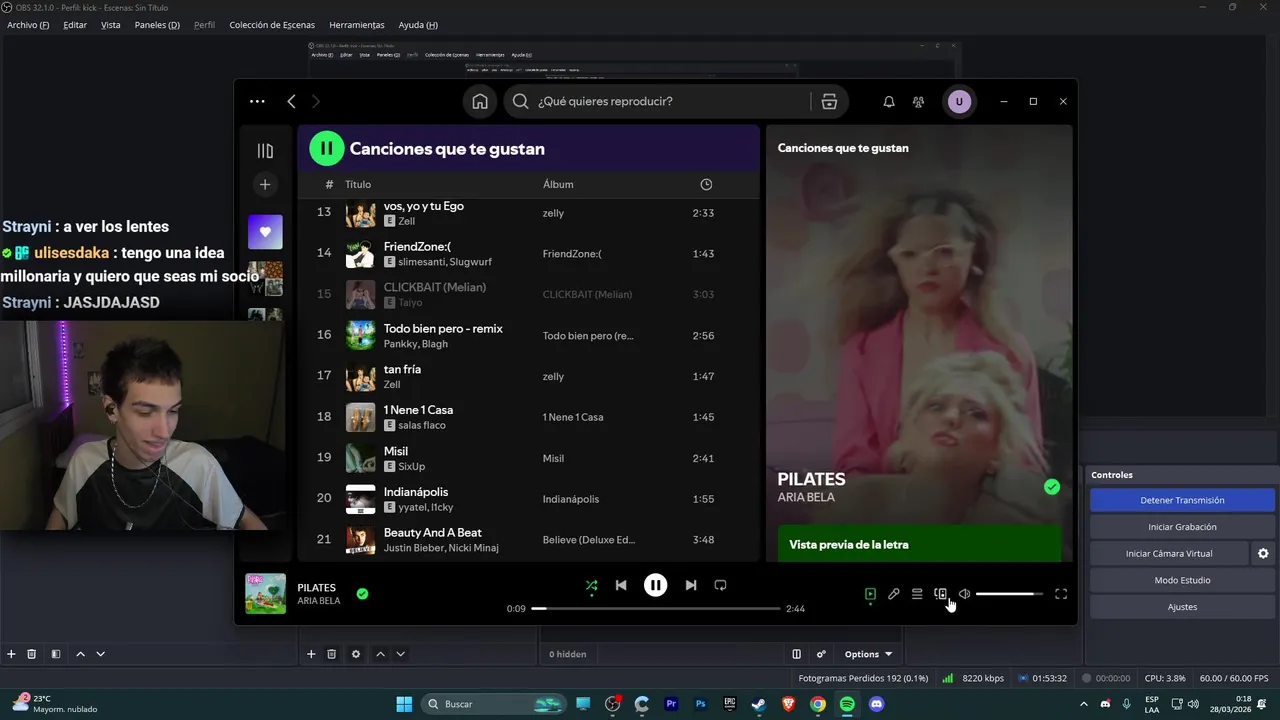This screenshot has height=720, width=1280.
Task: Mute Spotify with the speaker icon
Action: (x=964, y=594)
